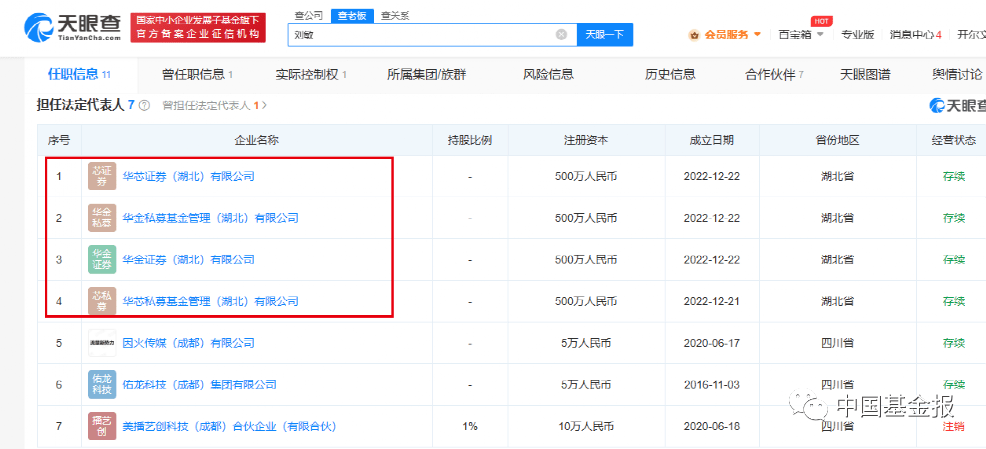Click the 华芯私募 logo in row 4
Image resolution: width=986 pixels, height=449 pixels.
(x=102, y=301)
